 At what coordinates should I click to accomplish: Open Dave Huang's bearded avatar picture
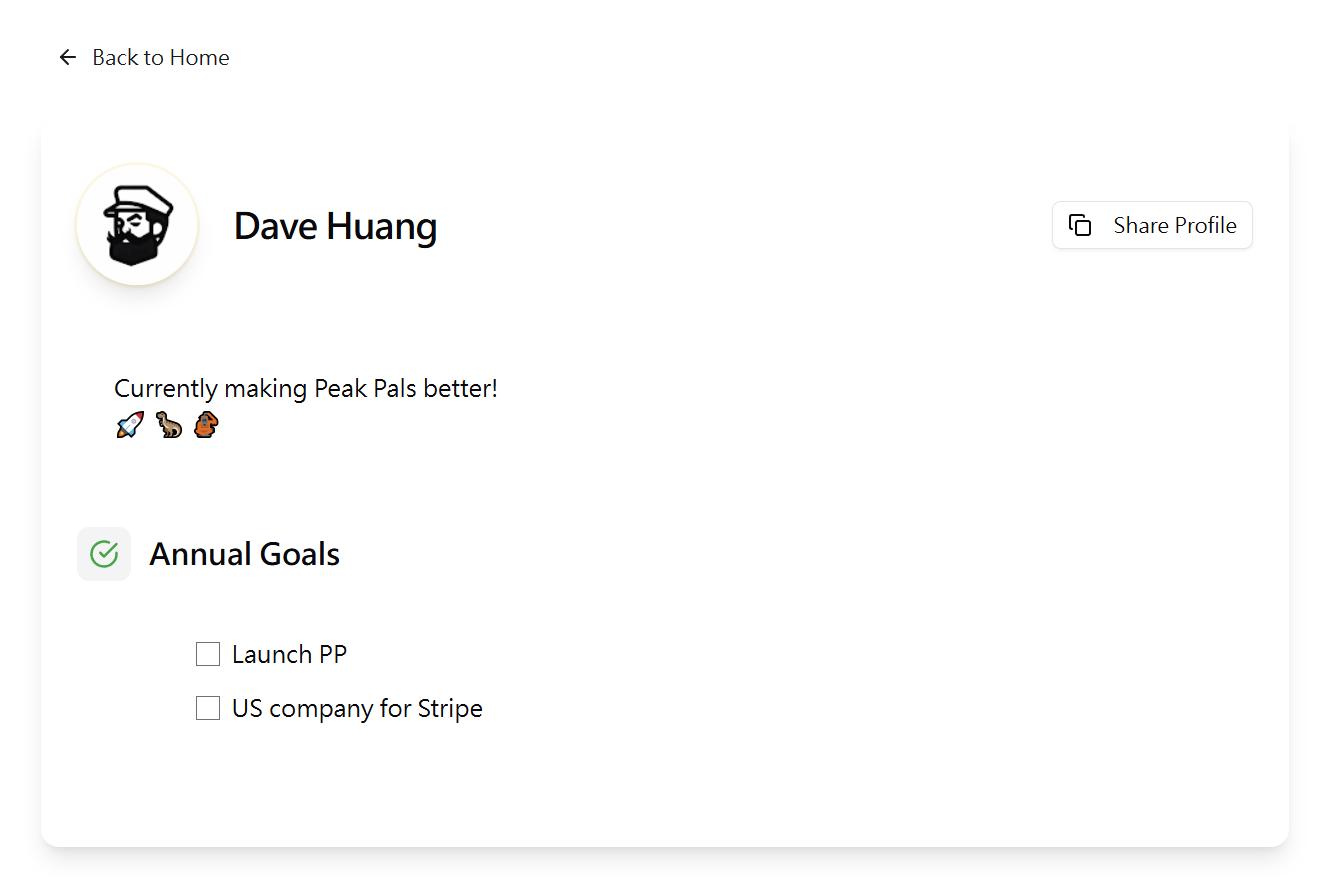pos(138,226)
